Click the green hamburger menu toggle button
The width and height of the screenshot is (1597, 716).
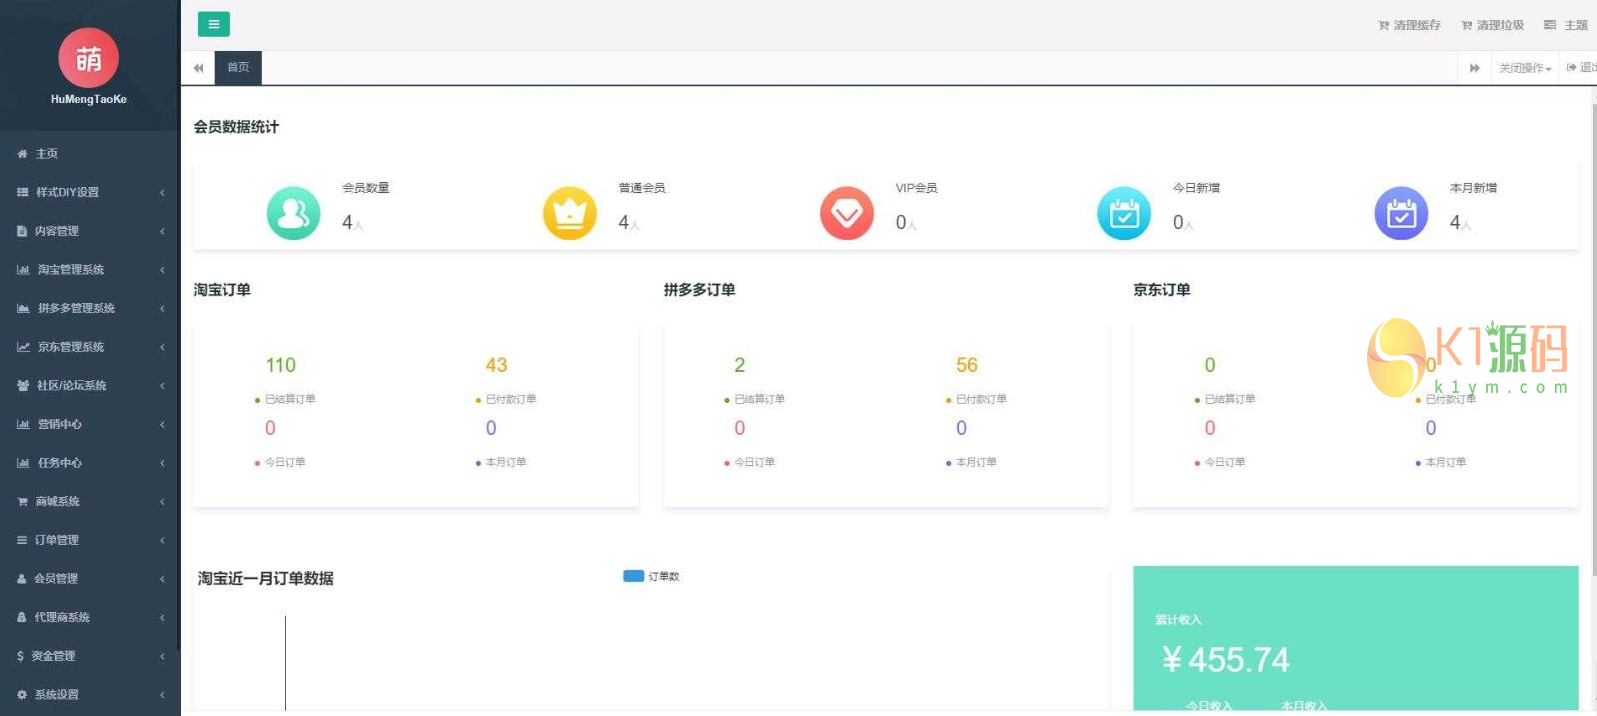[213, 24]
